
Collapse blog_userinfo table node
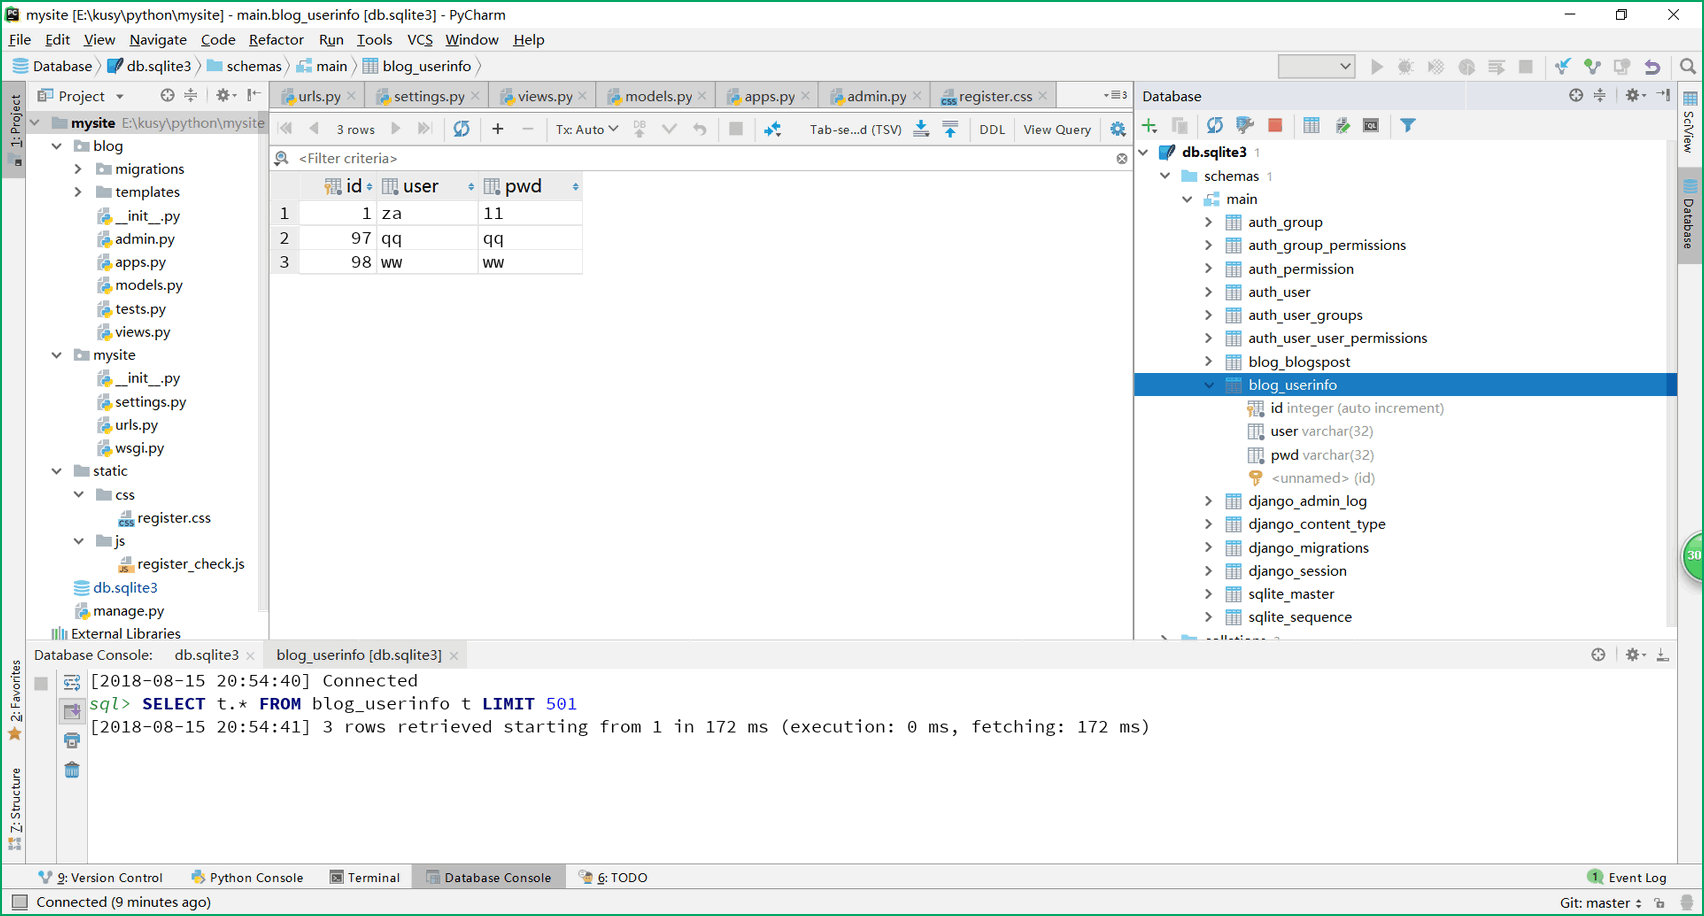click(x=1208, y=385)
